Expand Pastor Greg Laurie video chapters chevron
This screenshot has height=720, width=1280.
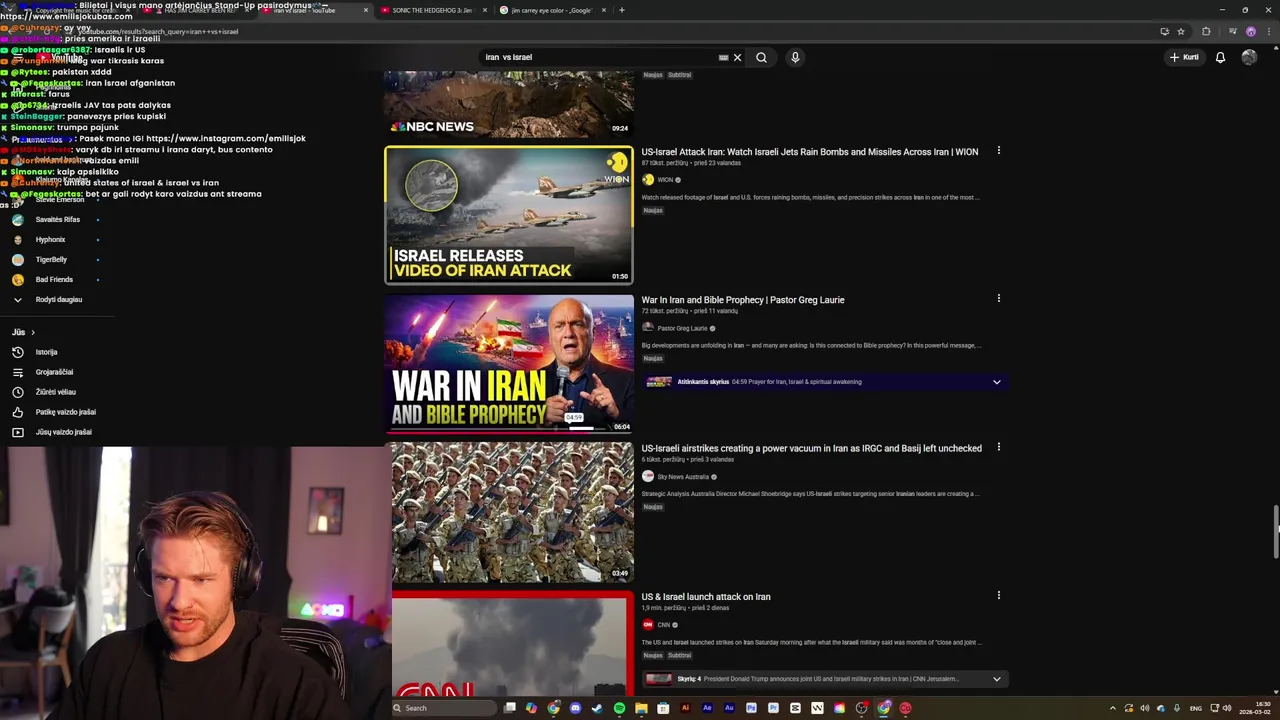[996, 382]
